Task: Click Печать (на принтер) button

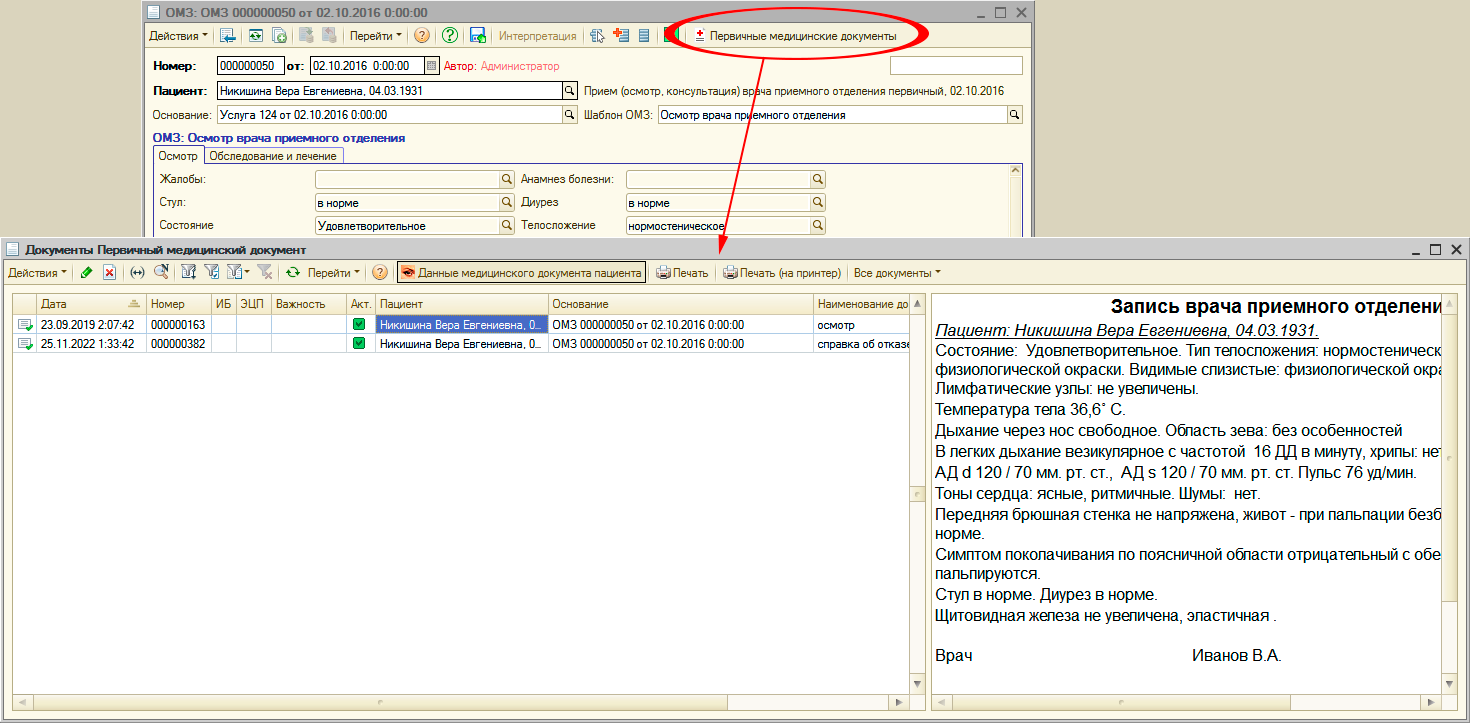Action: pos(783,272)
